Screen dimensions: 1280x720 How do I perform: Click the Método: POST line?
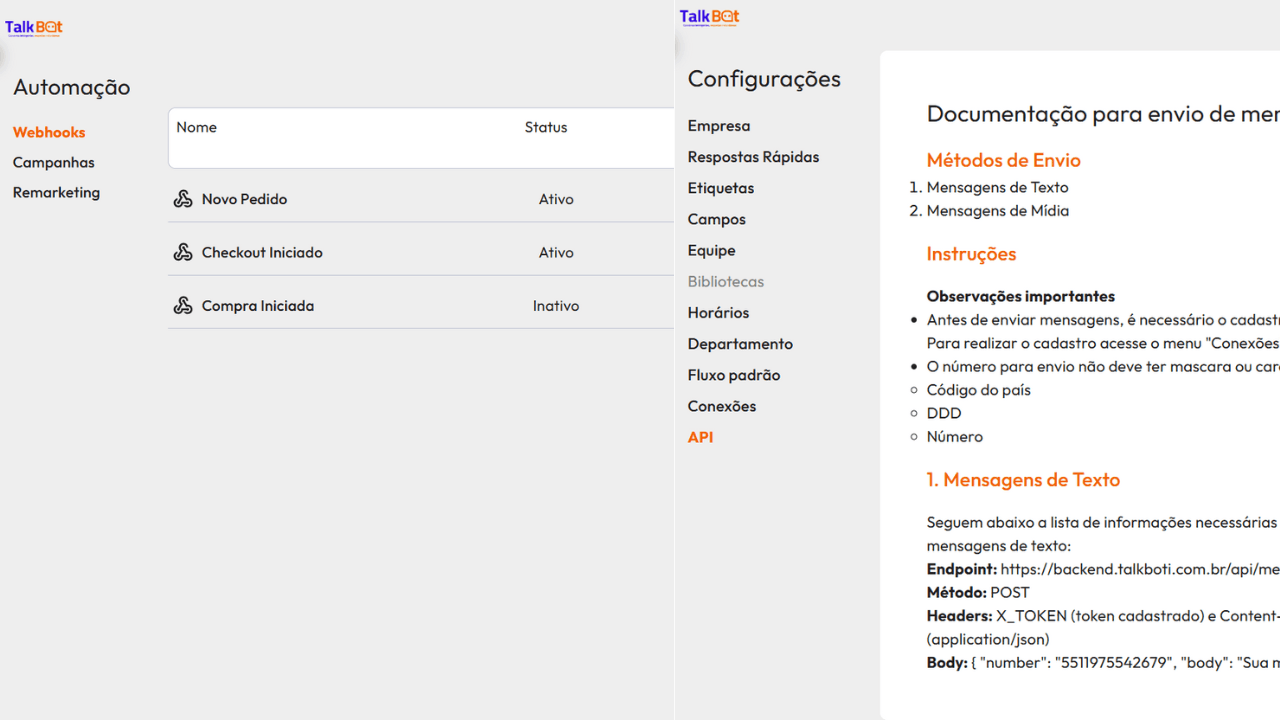pos(978,592)
